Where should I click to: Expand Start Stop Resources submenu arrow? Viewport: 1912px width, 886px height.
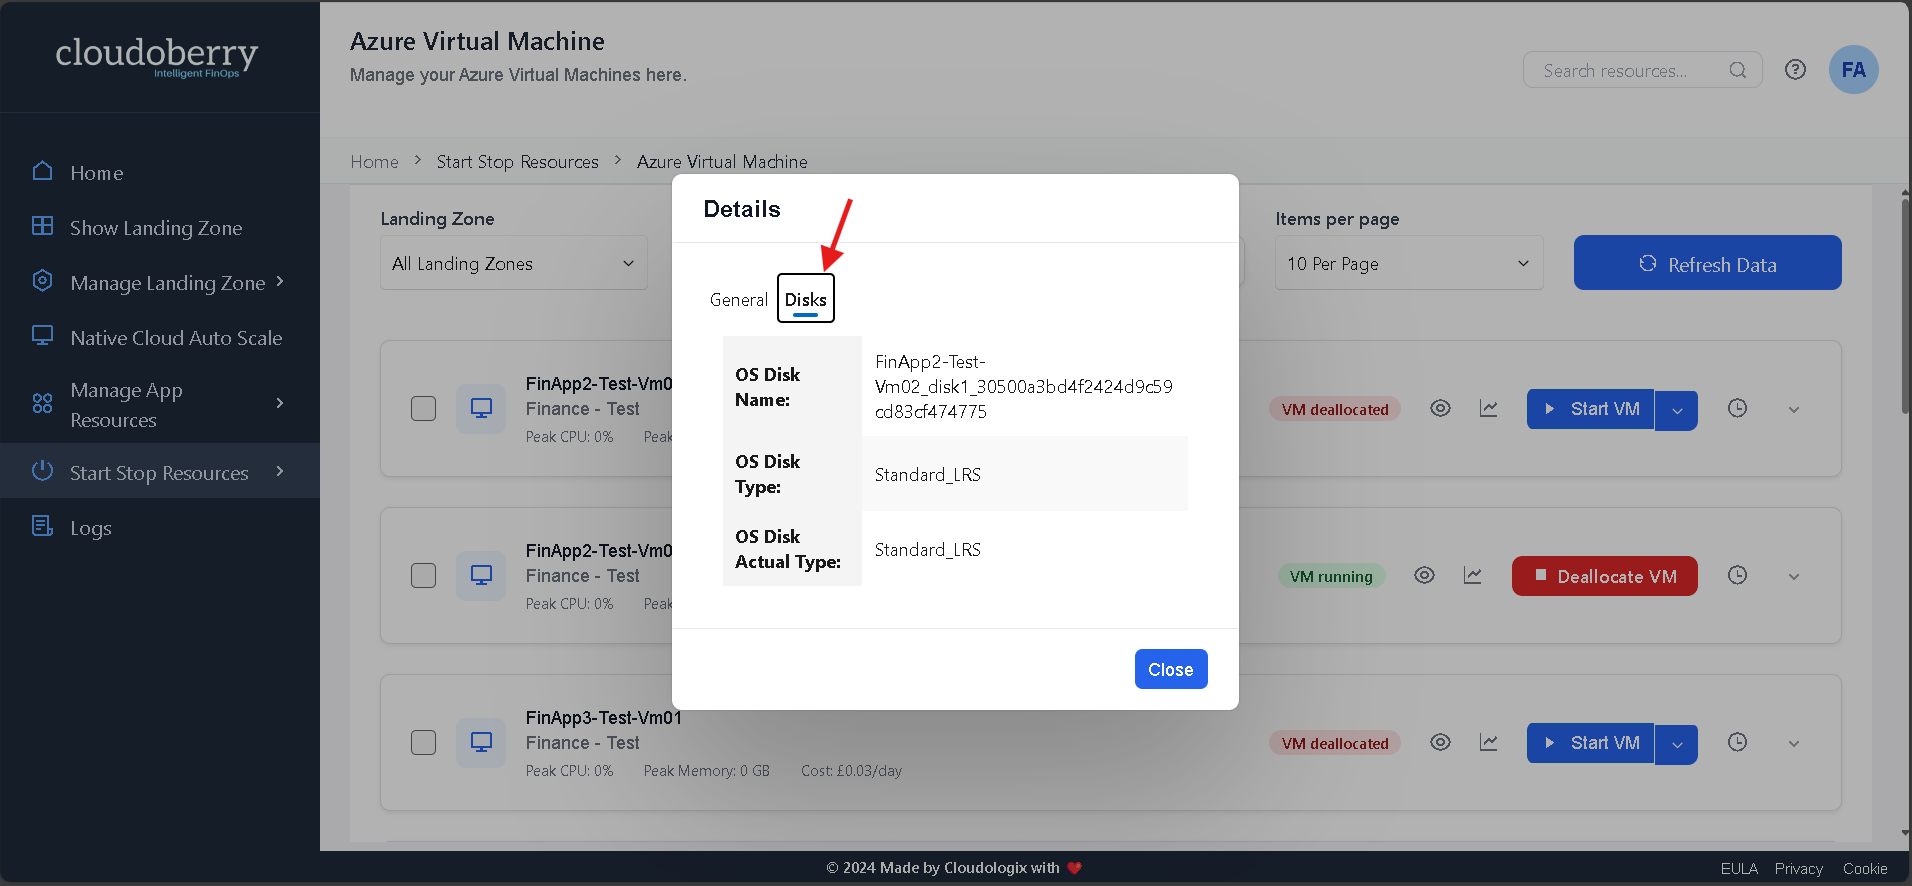click(x=280, y=471)
